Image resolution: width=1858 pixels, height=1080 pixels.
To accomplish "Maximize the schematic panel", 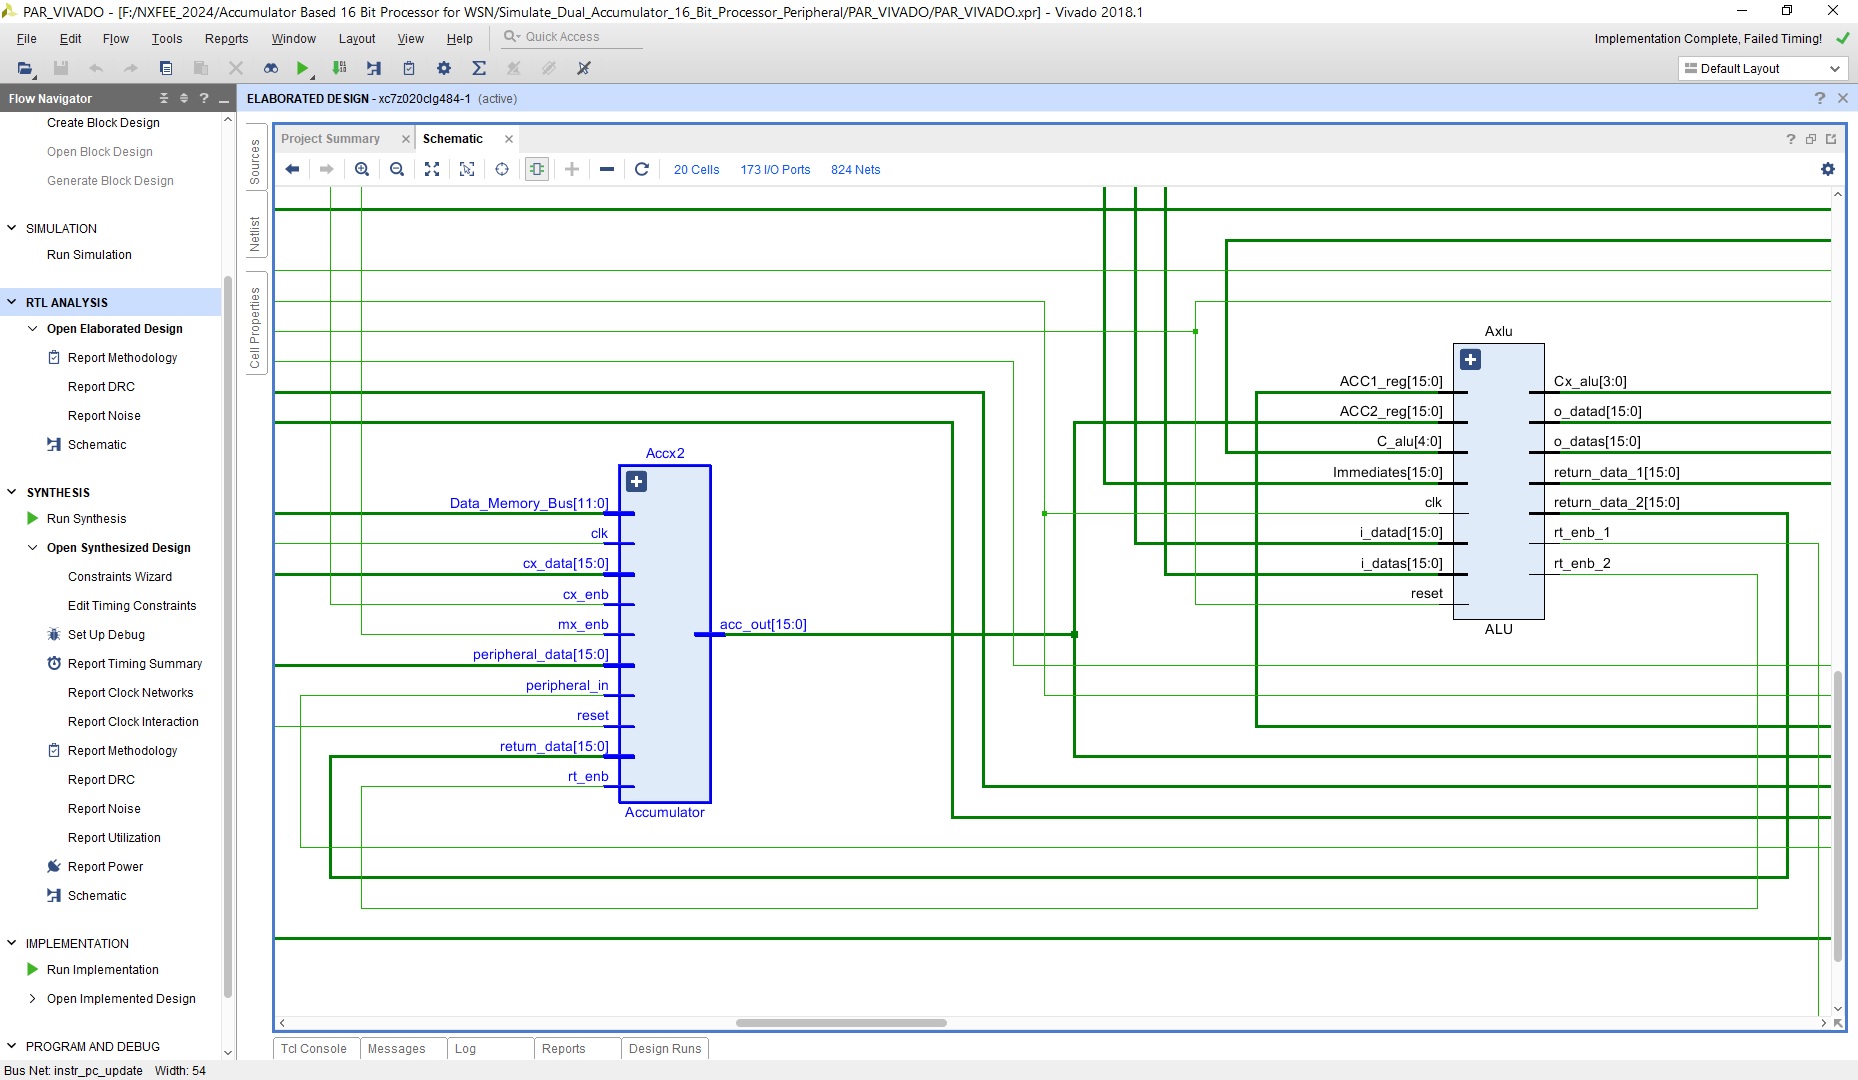I will point(1831,139).
